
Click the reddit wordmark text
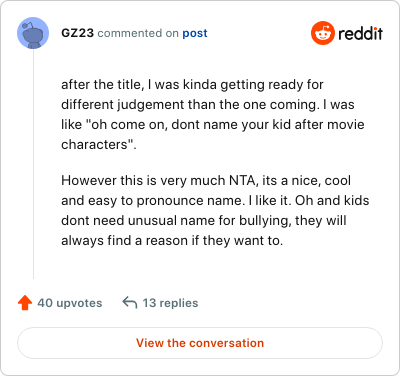[x=360, y=33]
